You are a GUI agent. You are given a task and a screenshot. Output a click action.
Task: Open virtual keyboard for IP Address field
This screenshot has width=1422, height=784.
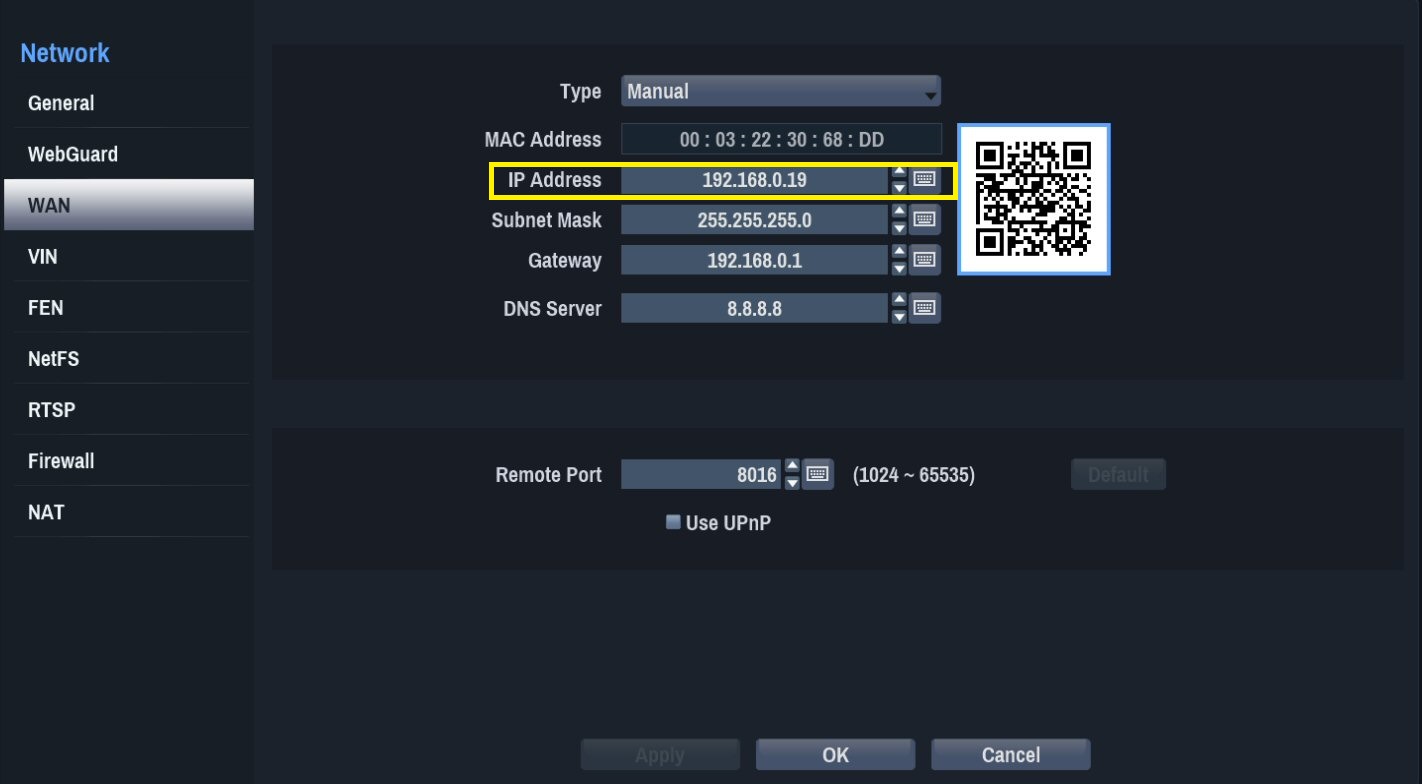click(x=925, y=180)
